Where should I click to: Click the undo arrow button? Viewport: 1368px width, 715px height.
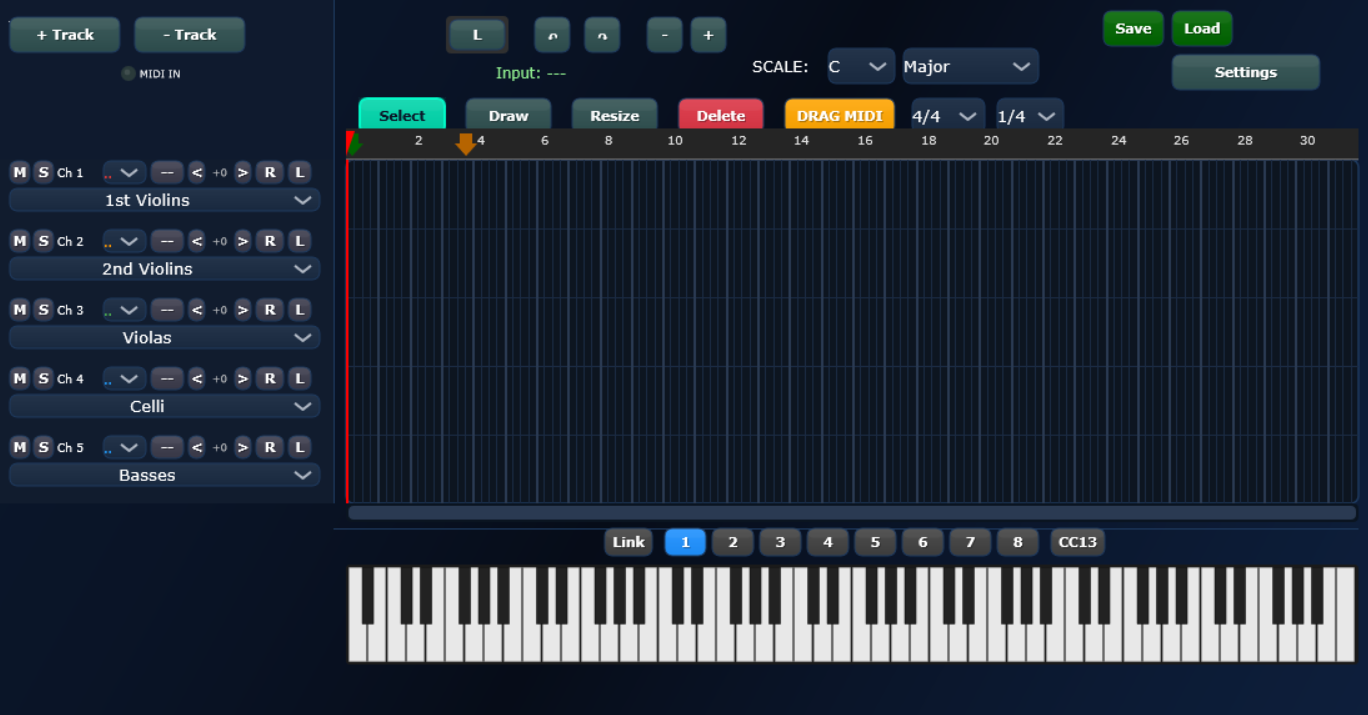pyautogui.click(x=552, y=35)
